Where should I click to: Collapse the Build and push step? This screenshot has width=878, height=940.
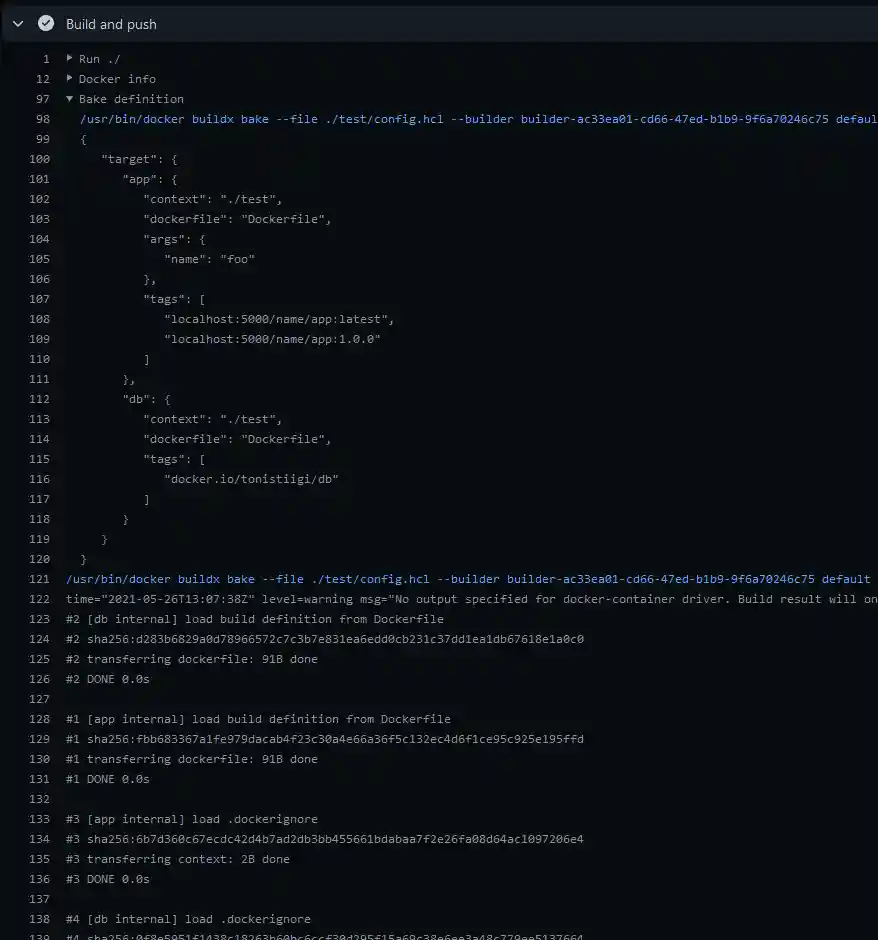click(x=16, y=23)
